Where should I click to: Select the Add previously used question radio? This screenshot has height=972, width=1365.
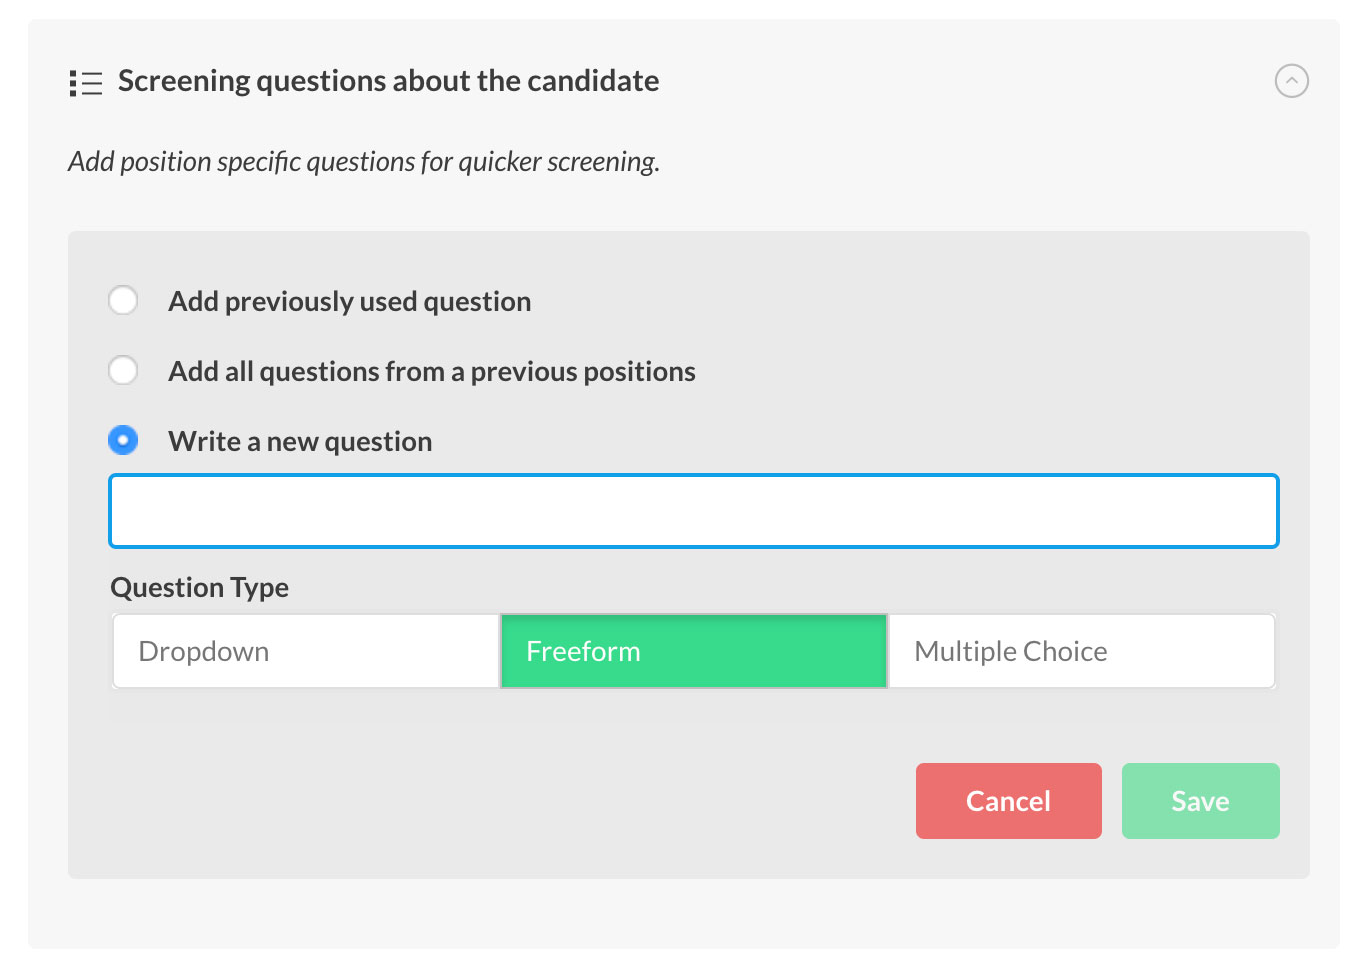123,300
